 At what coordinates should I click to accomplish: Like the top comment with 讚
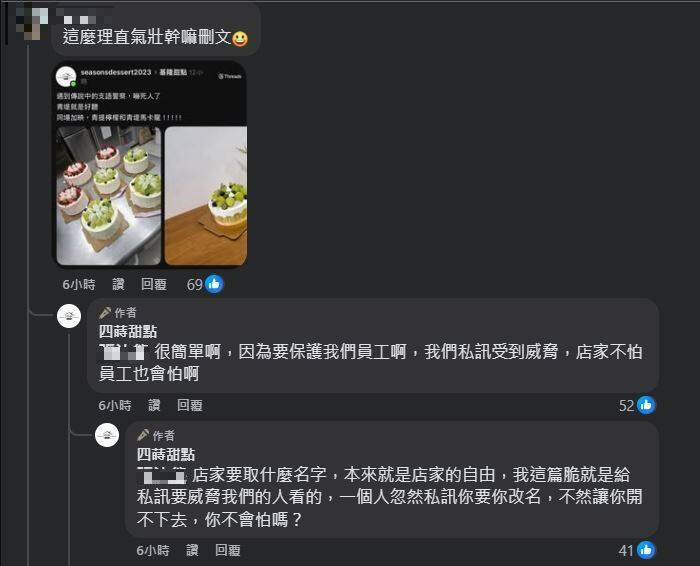[x=118, y=284]
